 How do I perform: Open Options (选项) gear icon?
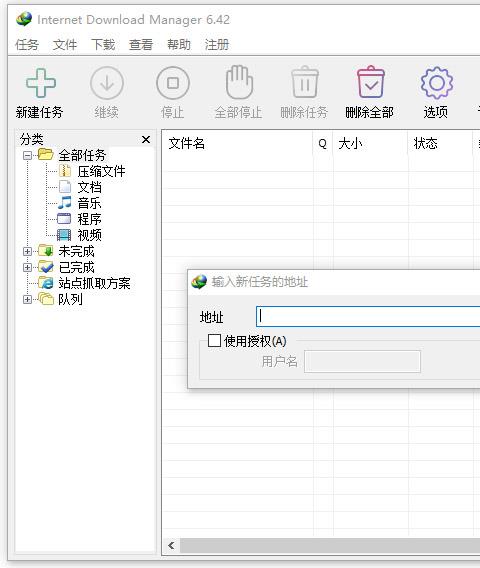click(437, 83)
